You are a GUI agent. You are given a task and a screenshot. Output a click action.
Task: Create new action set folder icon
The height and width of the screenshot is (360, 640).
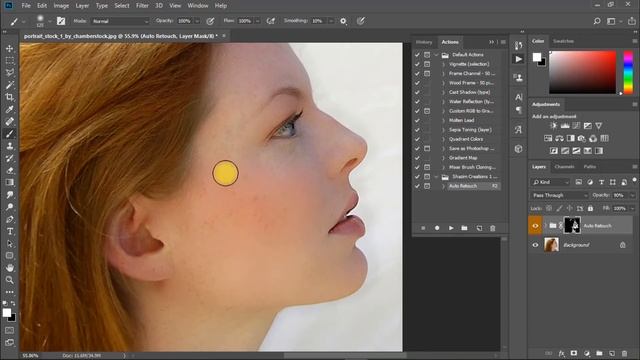click(x=464, y=228)
